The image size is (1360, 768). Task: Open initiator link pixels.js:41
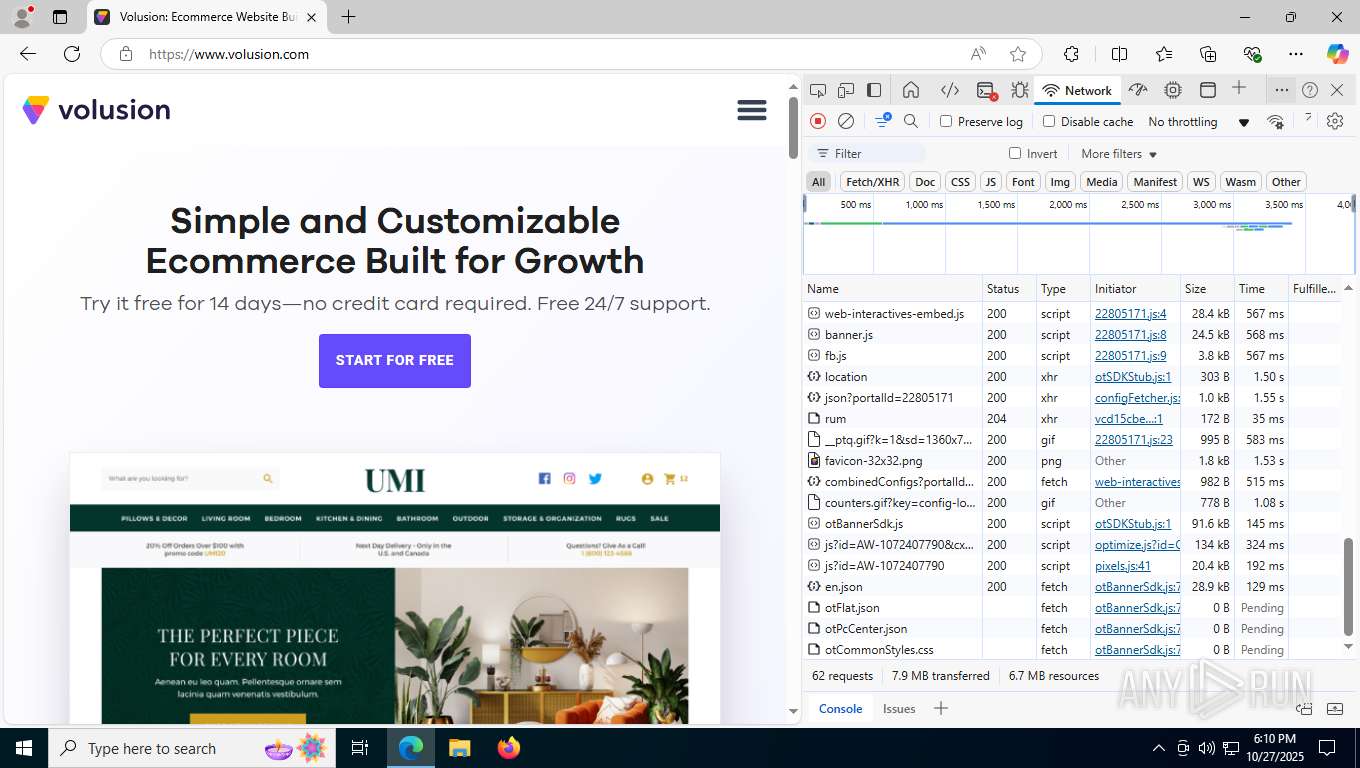(x=1123, y=566)
